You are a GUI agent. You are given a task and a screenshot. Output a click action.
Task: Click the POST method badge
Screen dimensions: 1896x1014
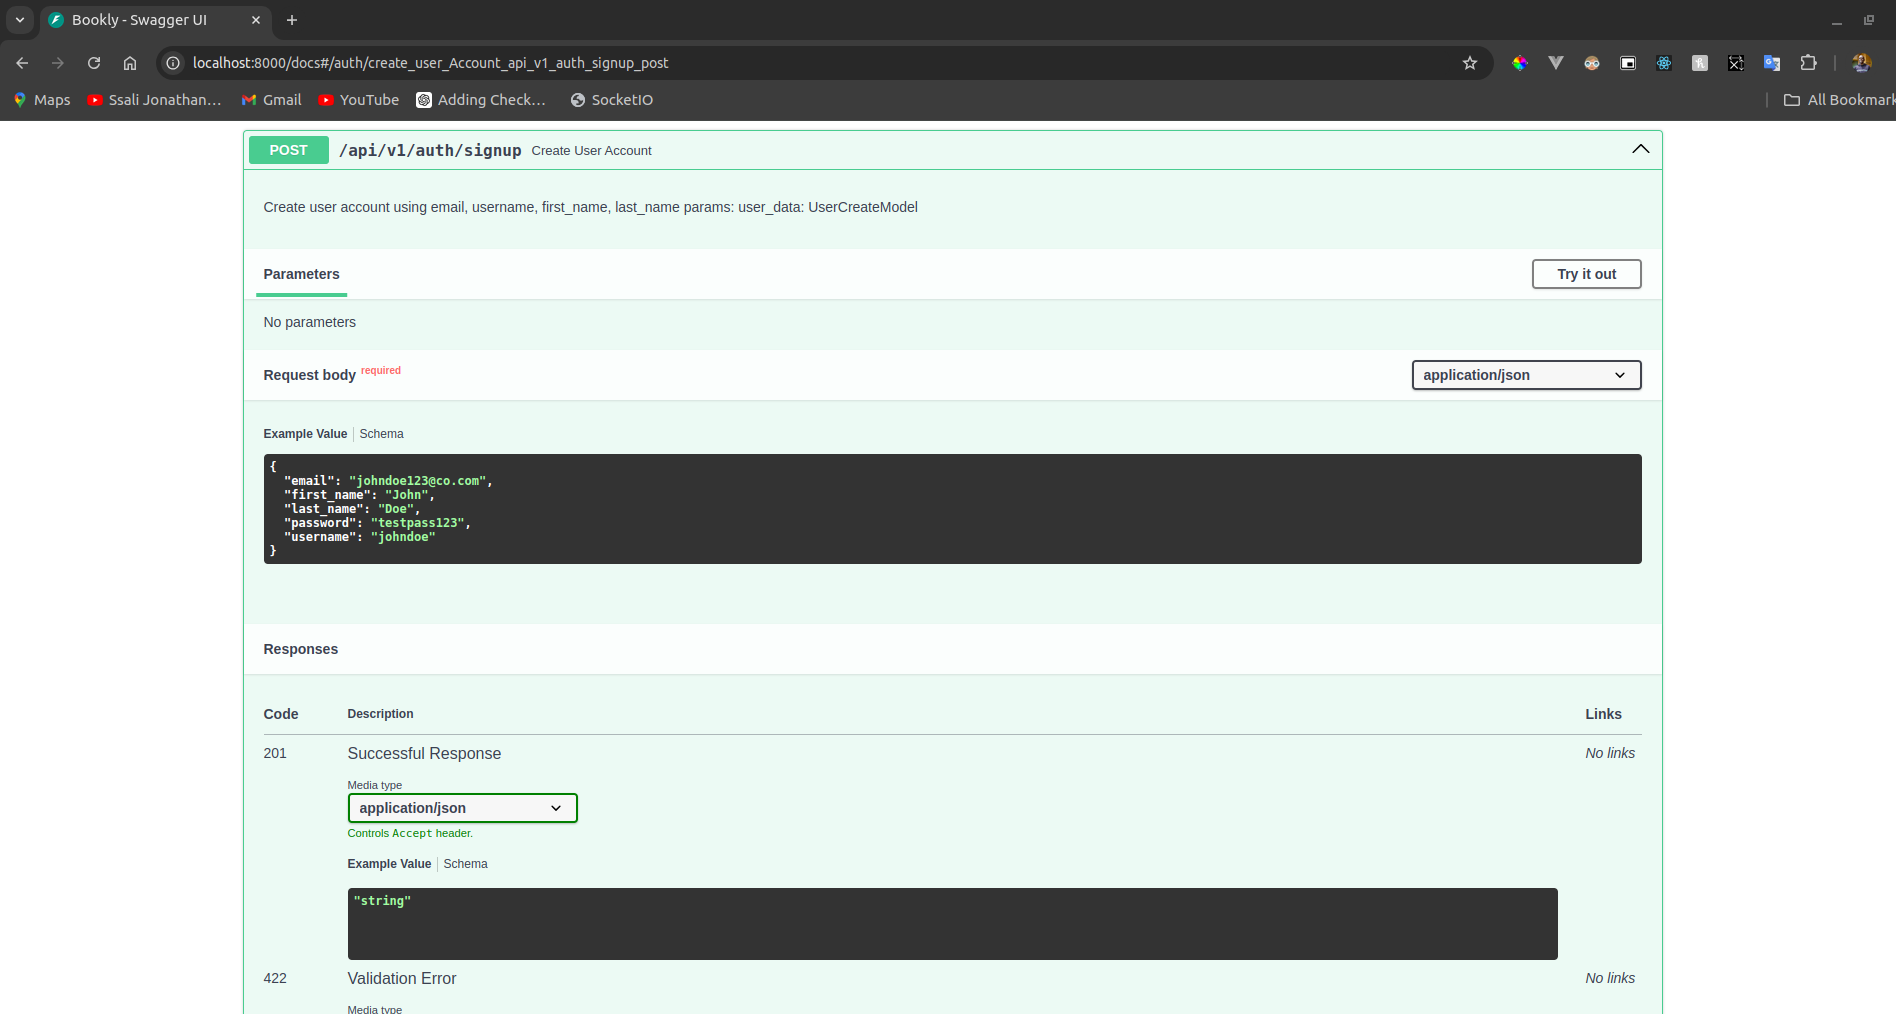pos(288,149)
